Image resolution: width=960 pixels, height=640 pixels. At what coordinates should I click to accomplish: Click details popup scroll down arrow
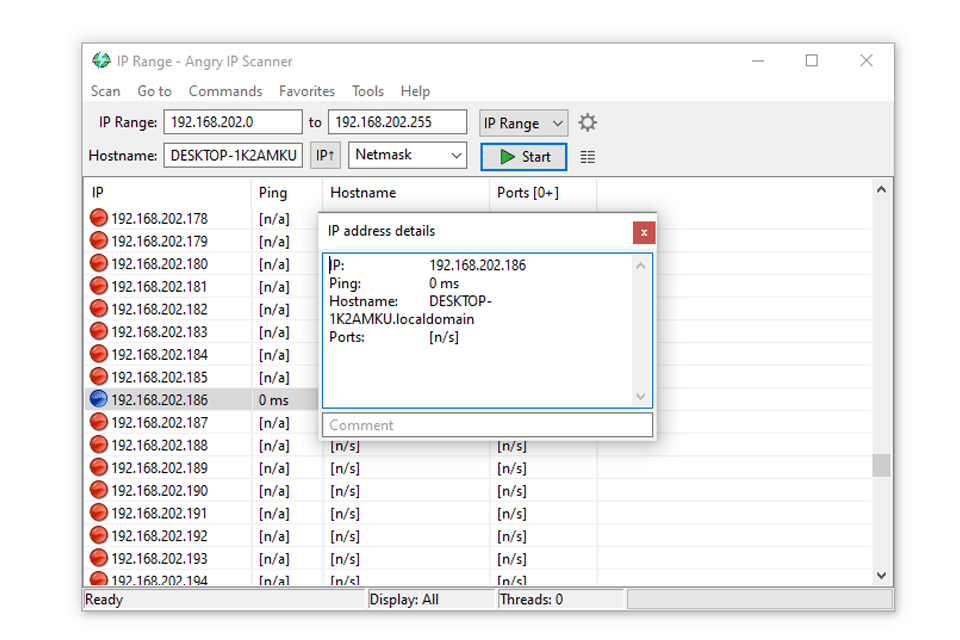point(640,396)
